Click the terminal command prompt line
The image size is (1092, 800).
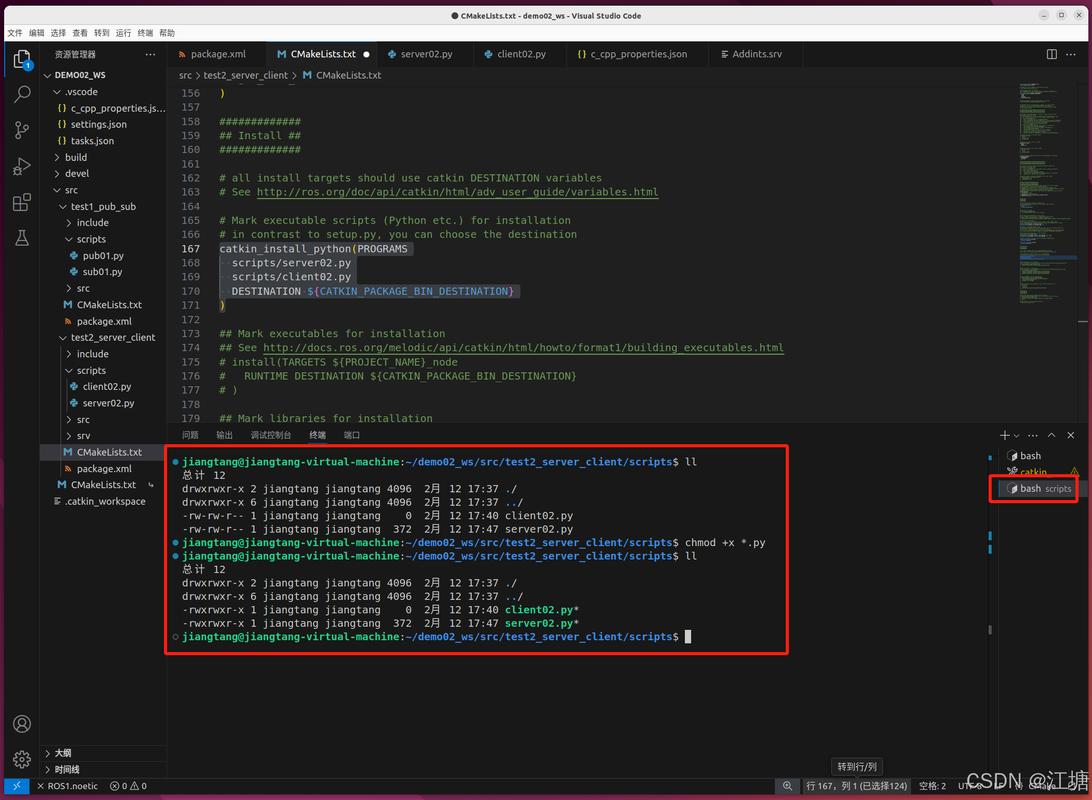click(x=436, y=637)
